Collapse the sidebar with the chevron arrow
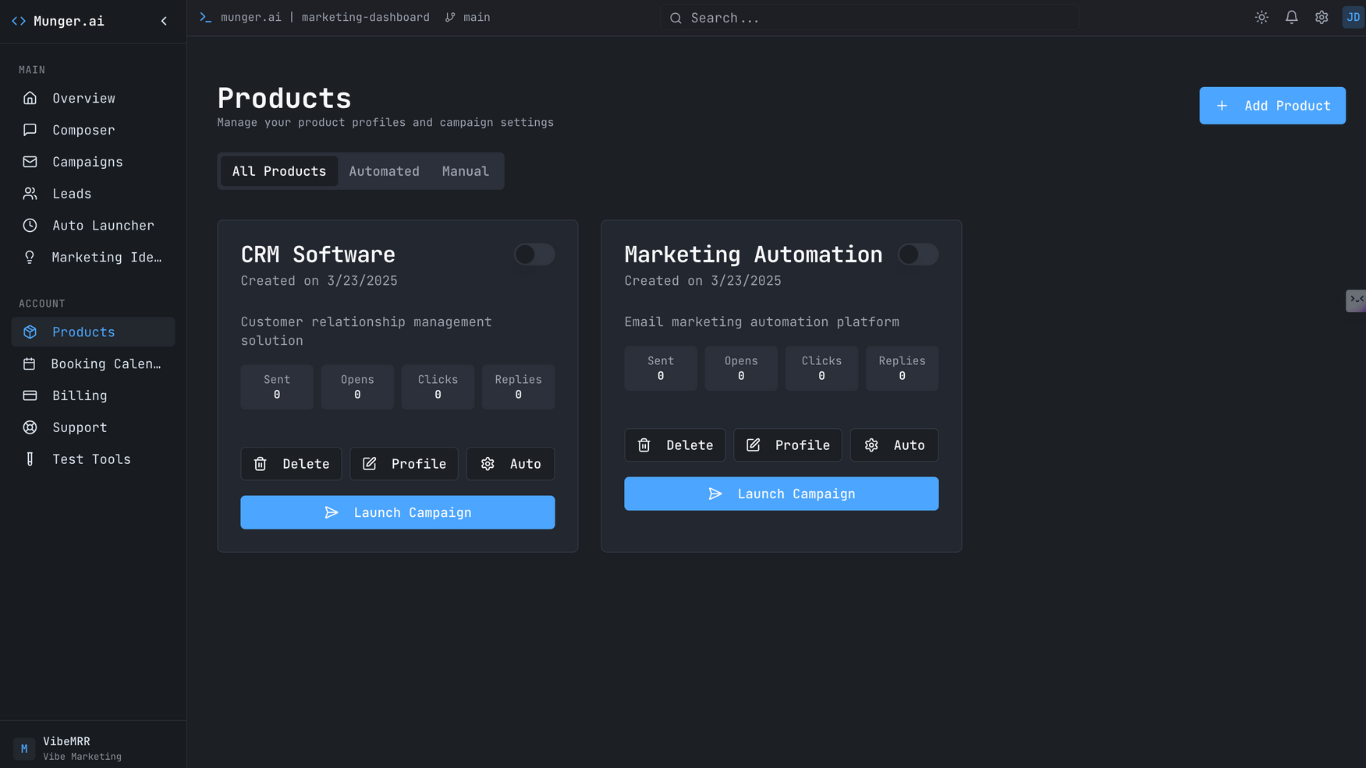Viewport: 1366px width, 768px height. pos(164,21)
